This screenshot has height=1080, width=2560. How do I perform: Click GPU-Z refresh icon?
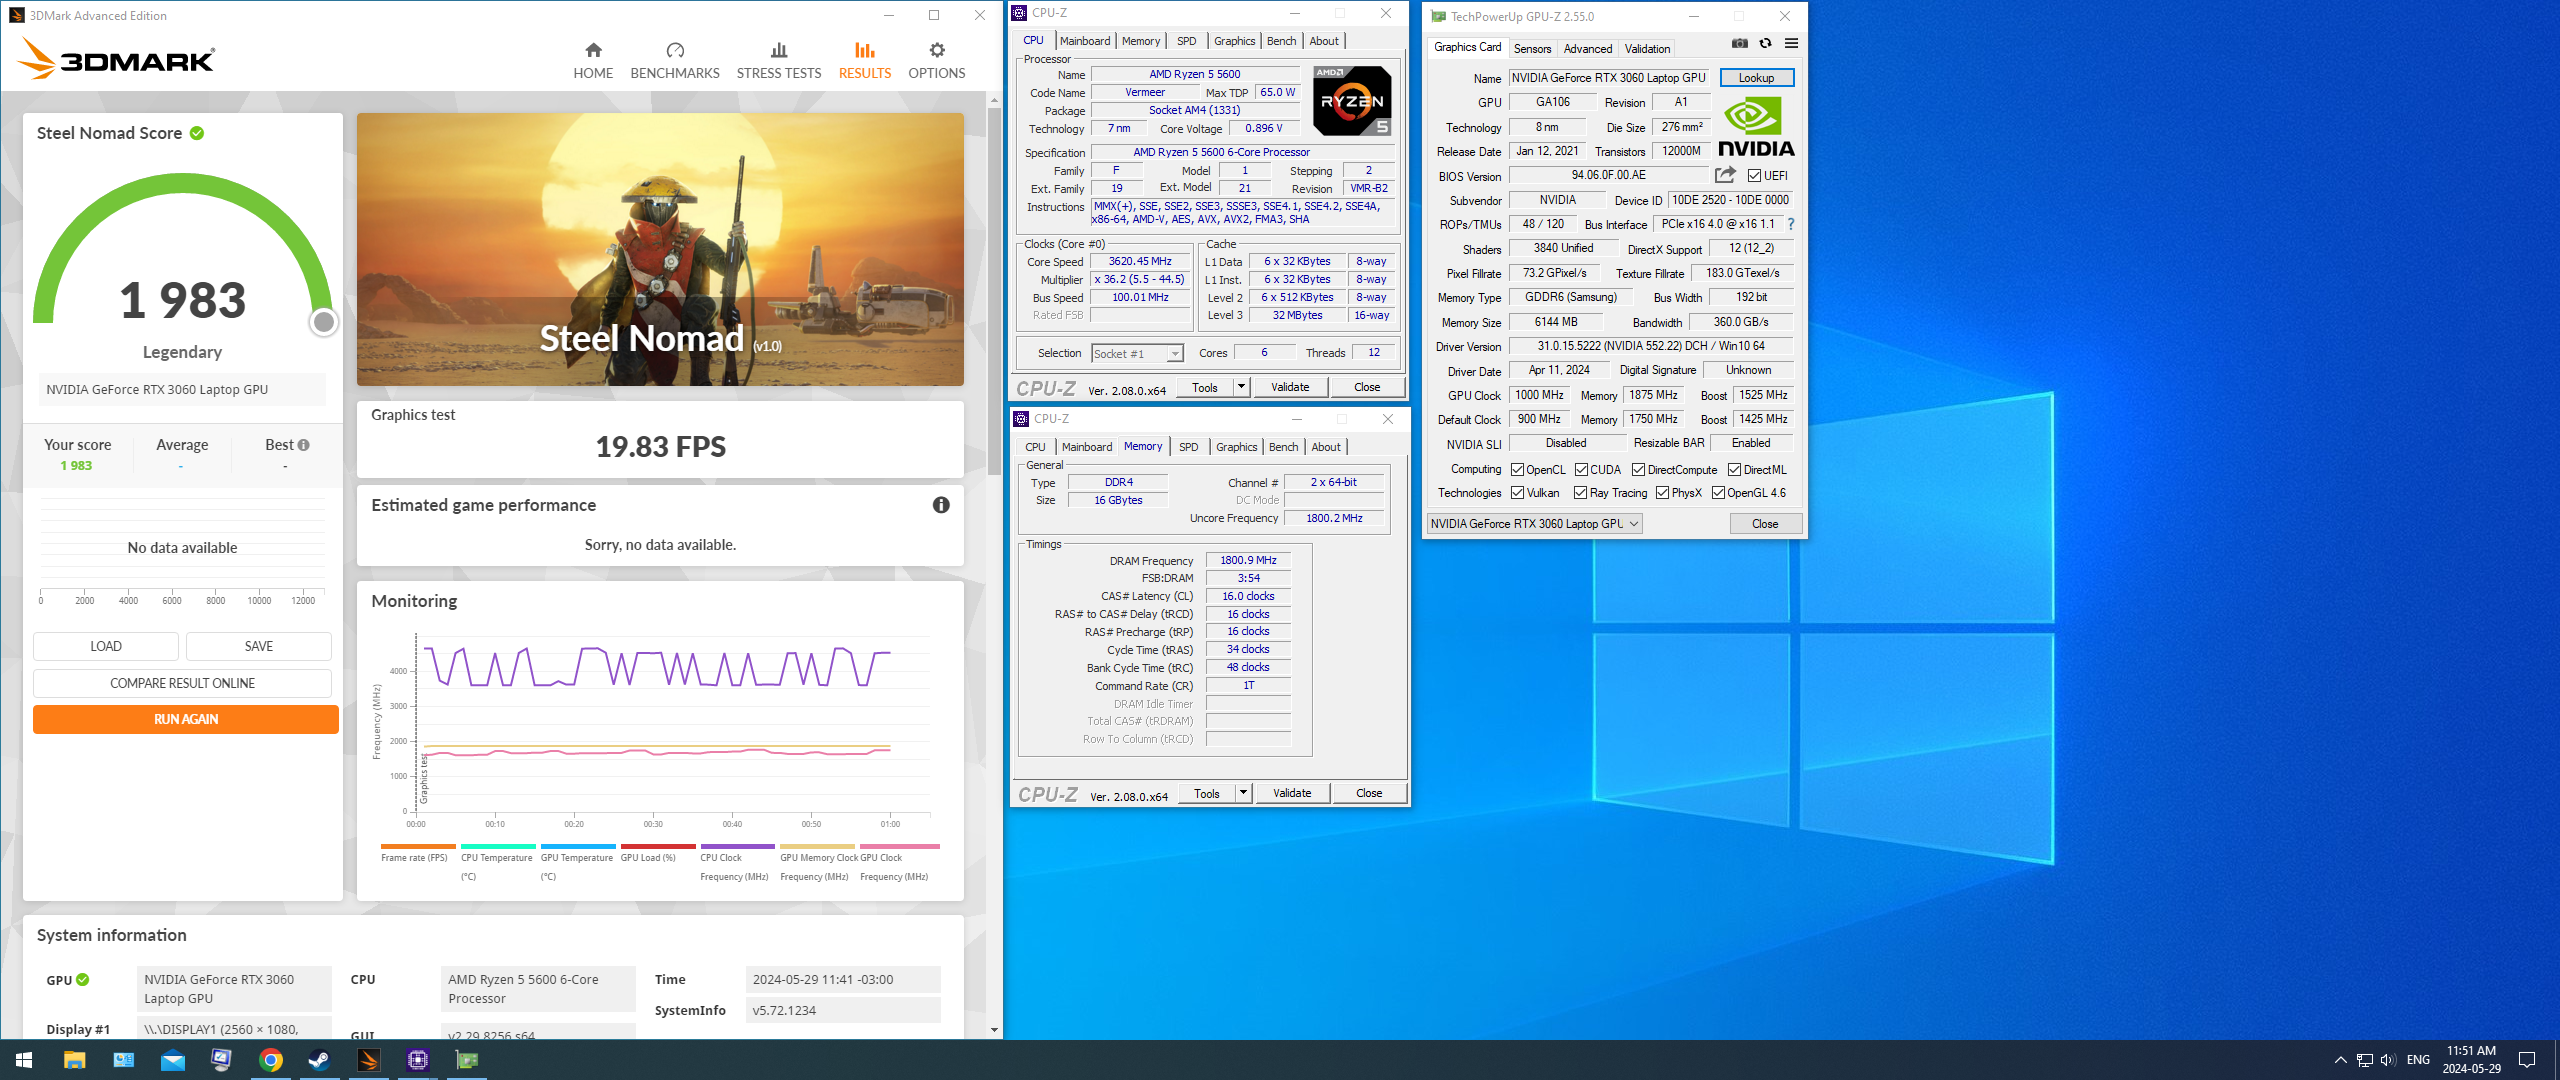click(1766, 44)
